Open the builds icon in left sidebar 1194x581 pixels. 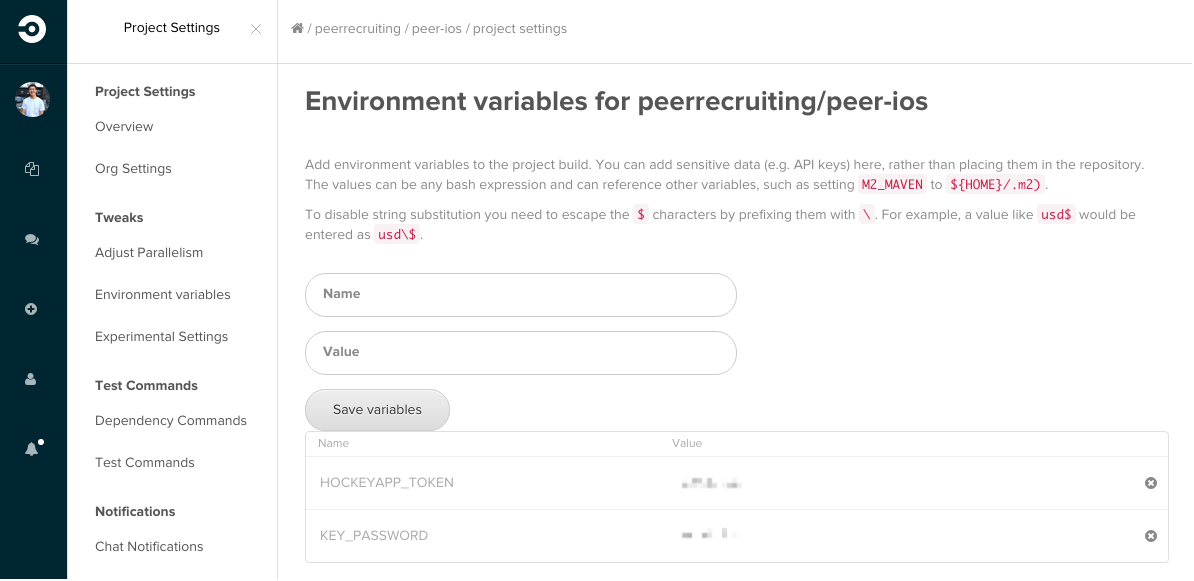click(x=32, y=170)
